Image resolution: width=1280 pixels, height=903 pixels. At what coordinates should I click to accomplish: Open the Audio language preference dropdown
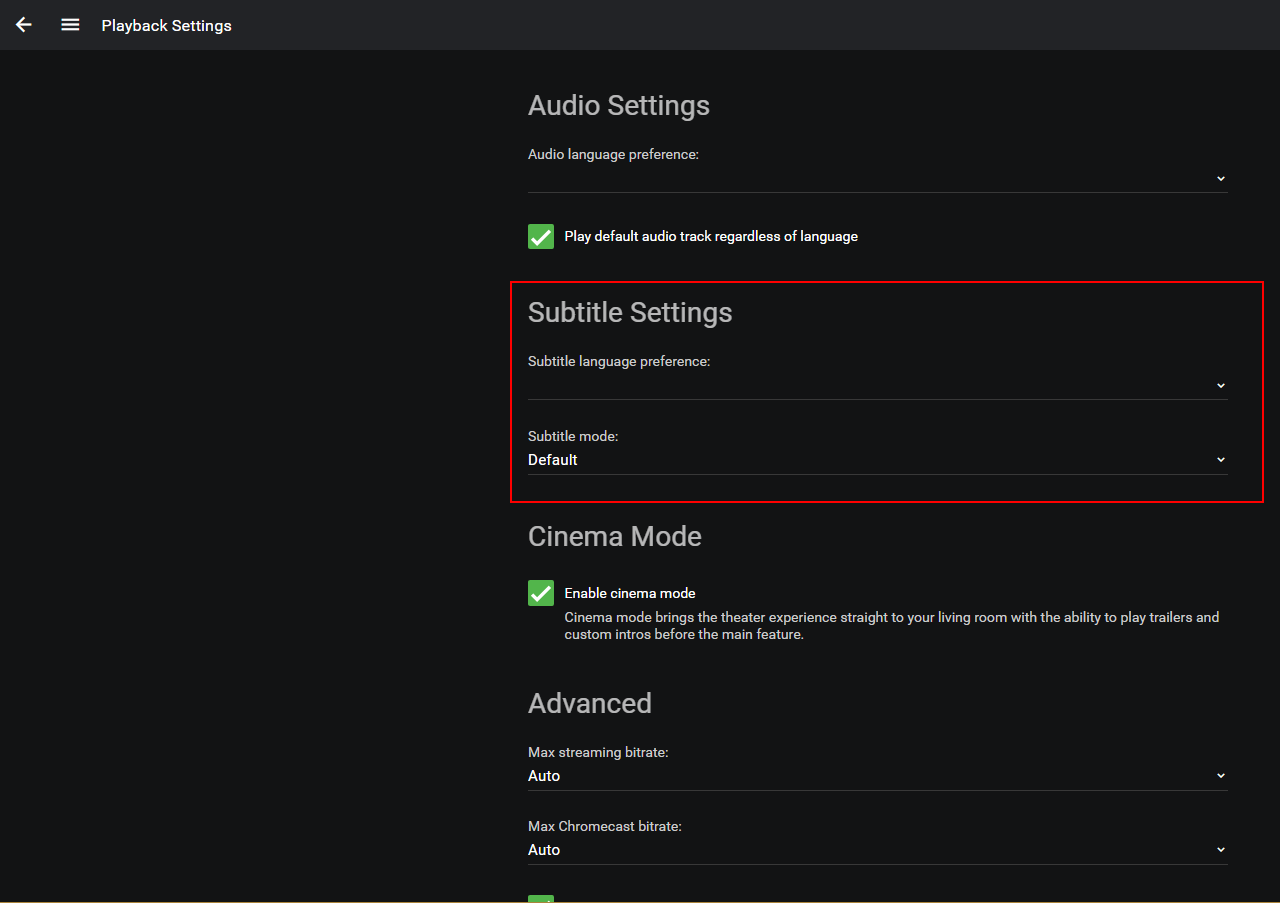pos(877,178)
